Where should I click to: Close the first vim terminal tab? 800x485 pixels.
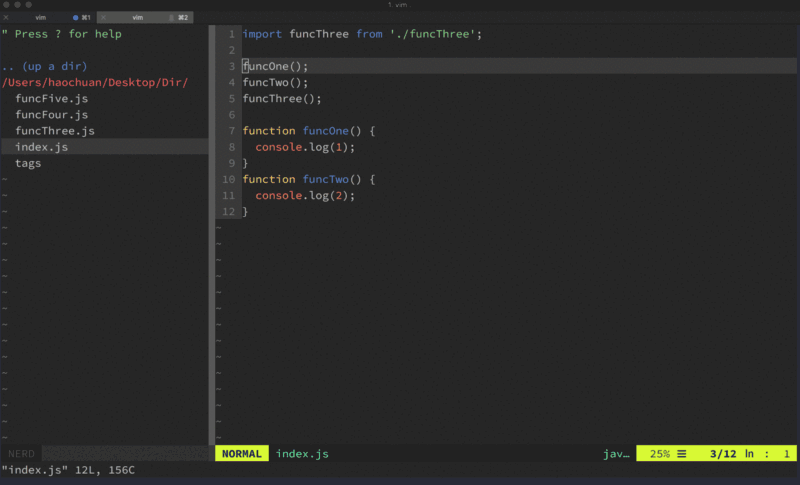(8, 18)
